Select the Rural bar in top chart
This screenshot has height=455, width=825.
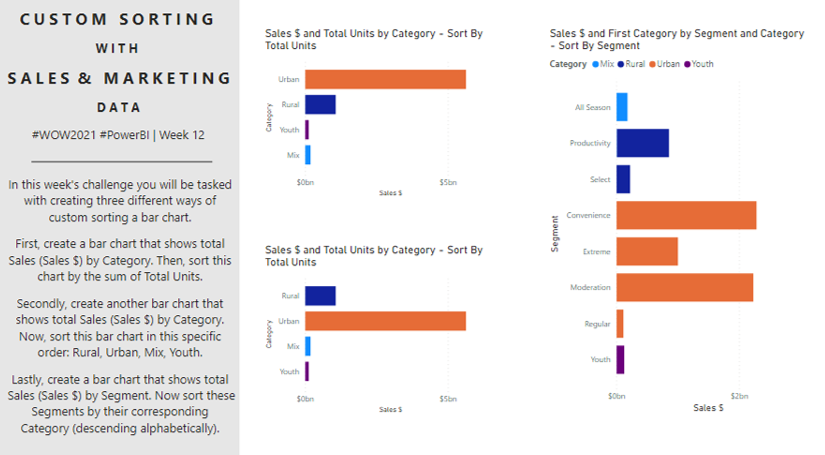[x=320, y=104]
